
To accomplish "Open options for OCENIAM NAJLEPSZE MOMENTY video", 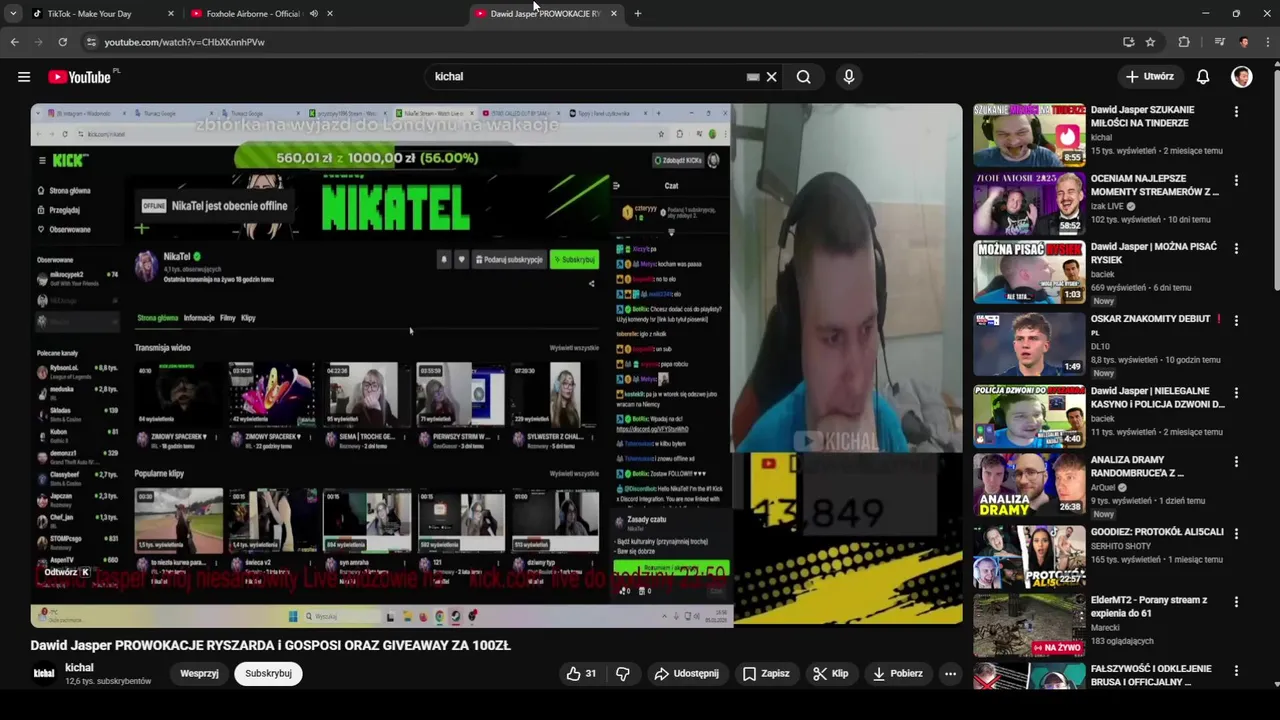I will point(1236,181).
